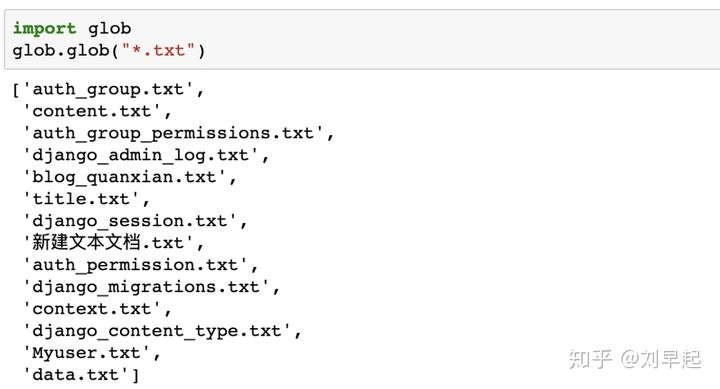
Task: Select 'blog_quanxian.txt' output line
Action: click(x=124, y=177)
